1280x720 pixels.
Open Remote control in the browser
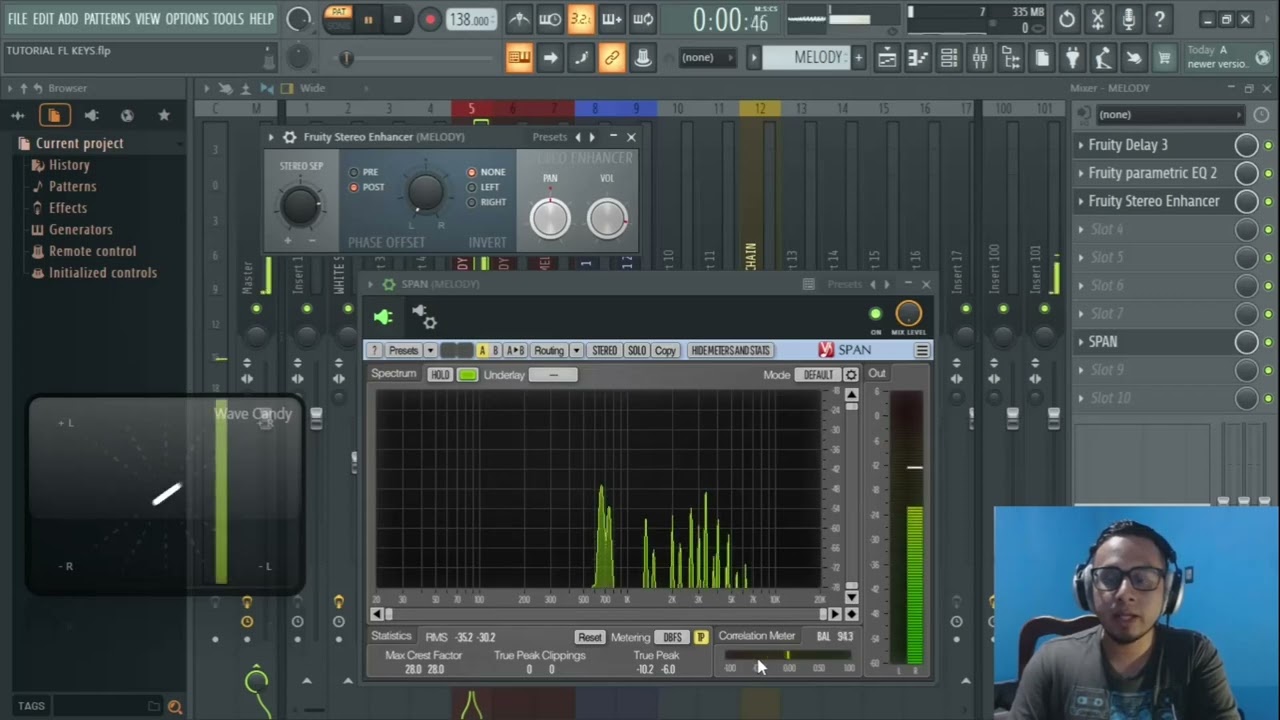(92, 251)
